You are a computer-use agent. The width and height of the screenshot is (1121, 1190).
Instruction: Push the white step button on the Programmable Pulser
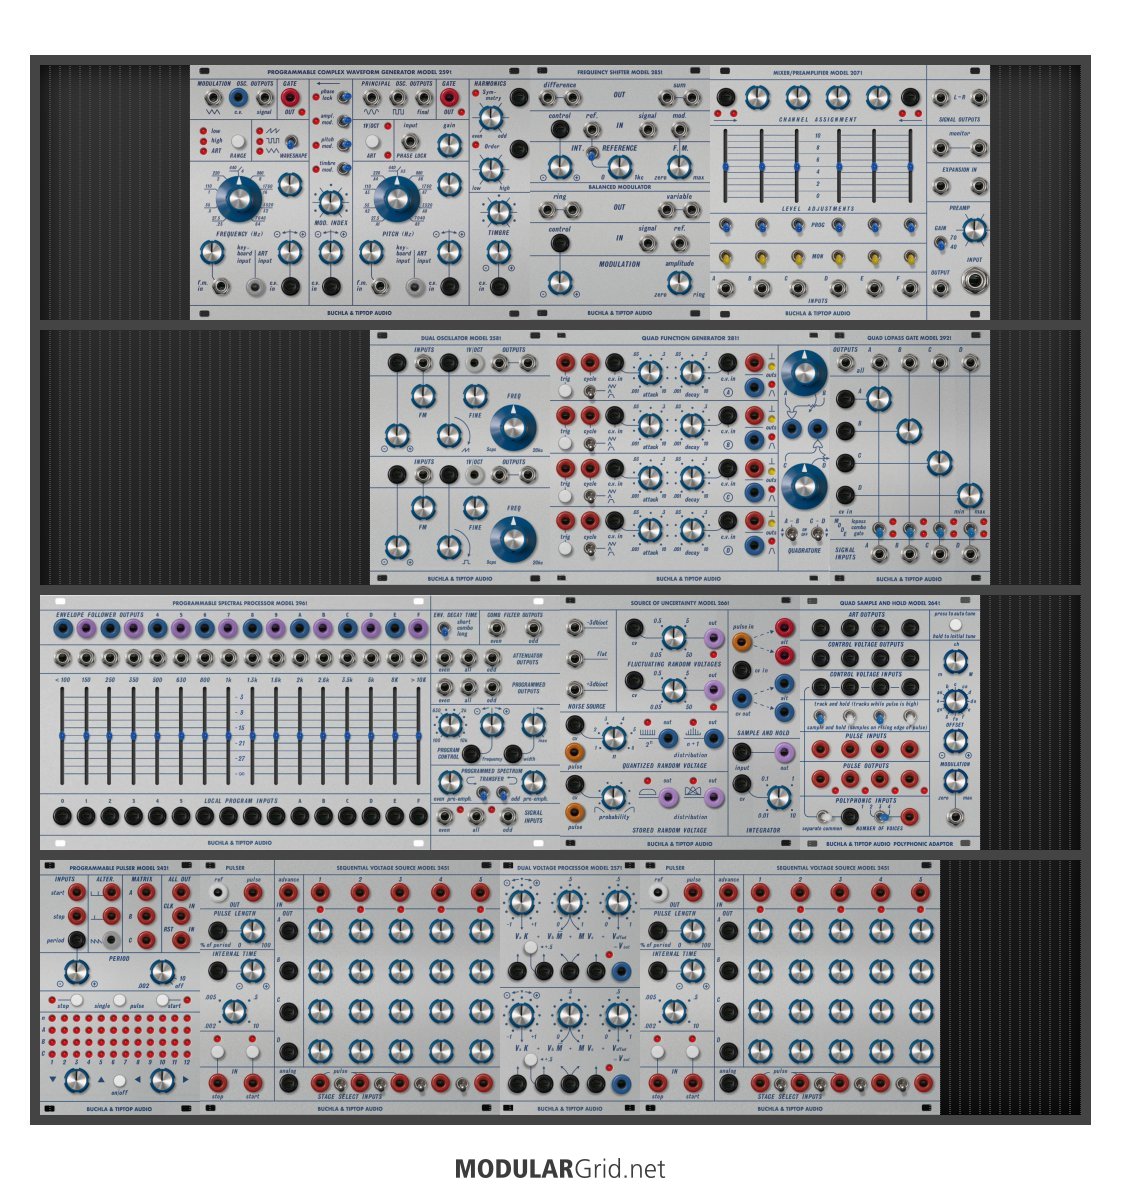coord(77,1000)
